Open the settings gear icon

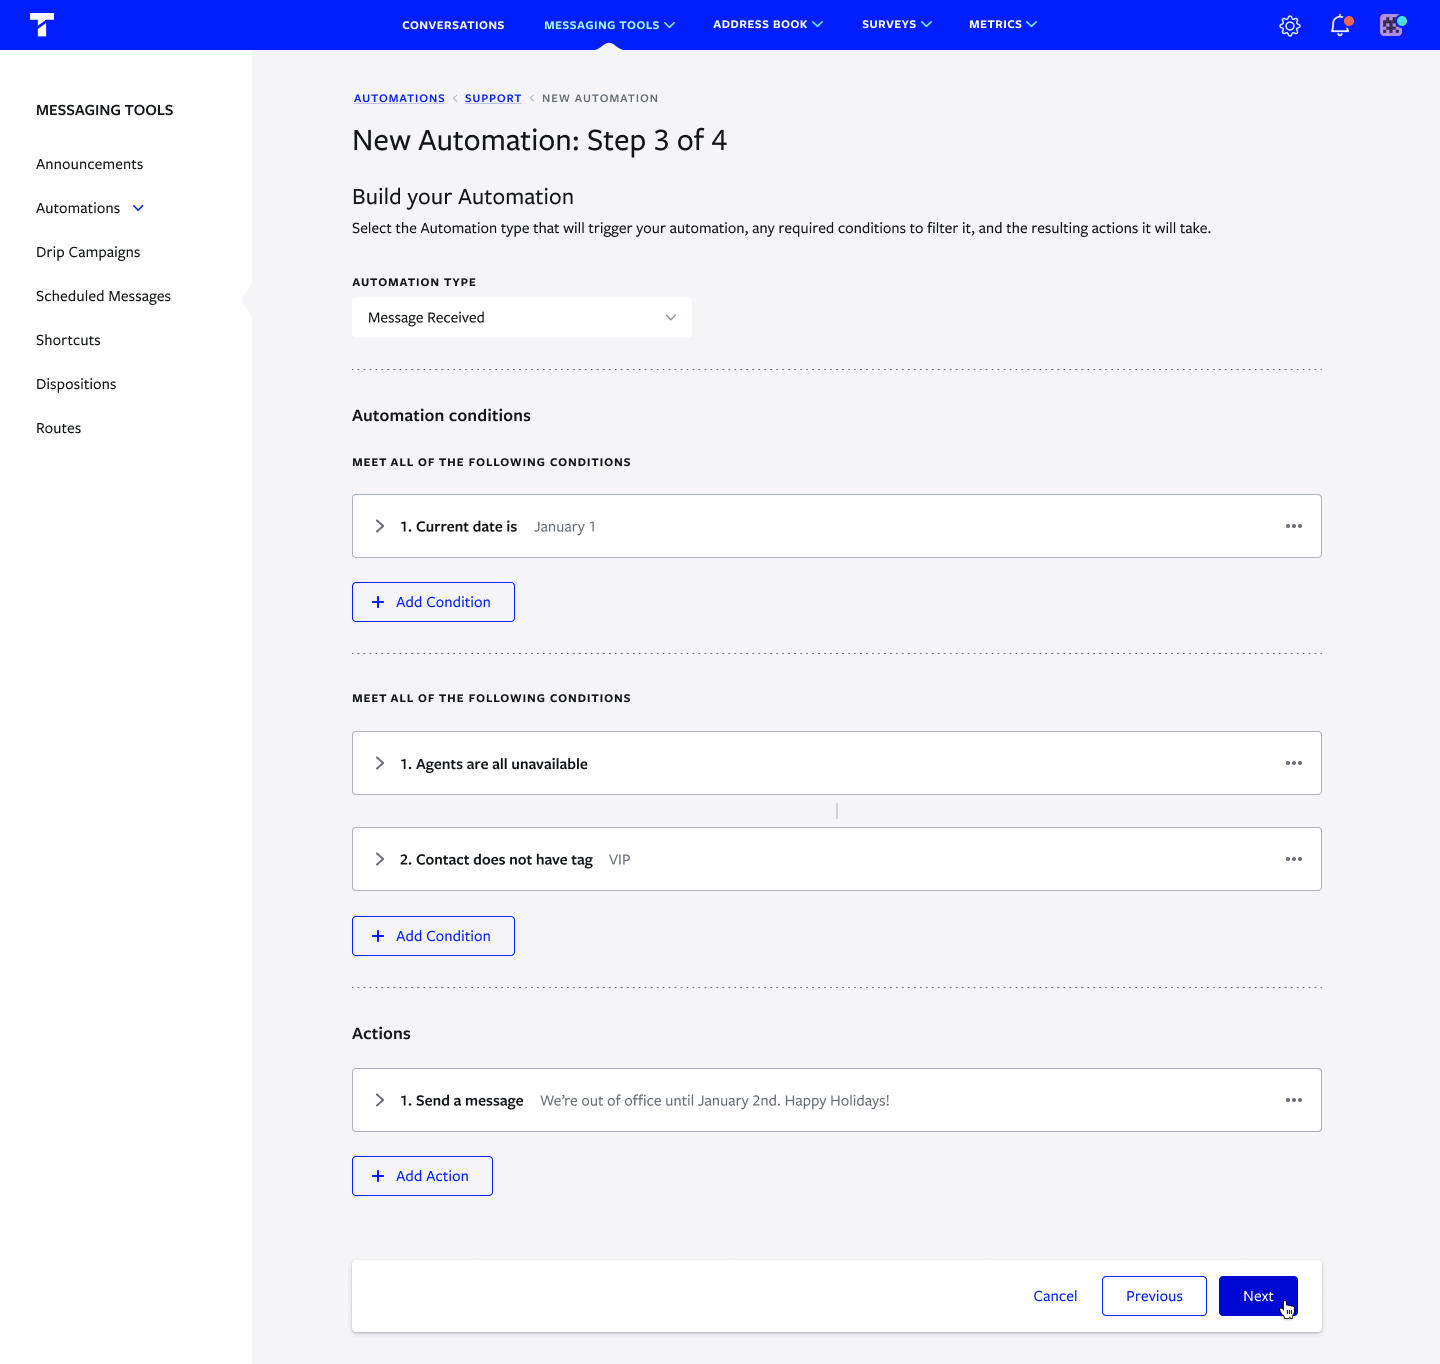pyautogui.click(x=1290, y=26)
